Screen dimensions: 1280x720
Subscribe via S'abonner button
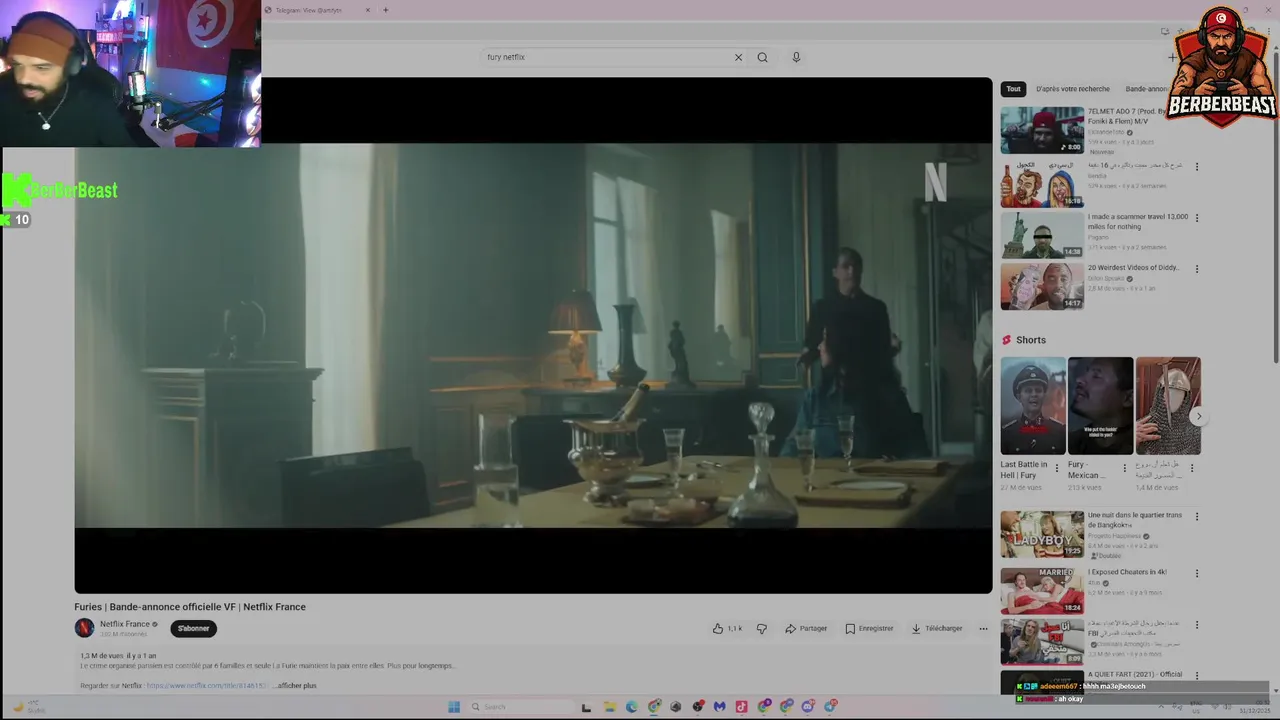(193, 628)
